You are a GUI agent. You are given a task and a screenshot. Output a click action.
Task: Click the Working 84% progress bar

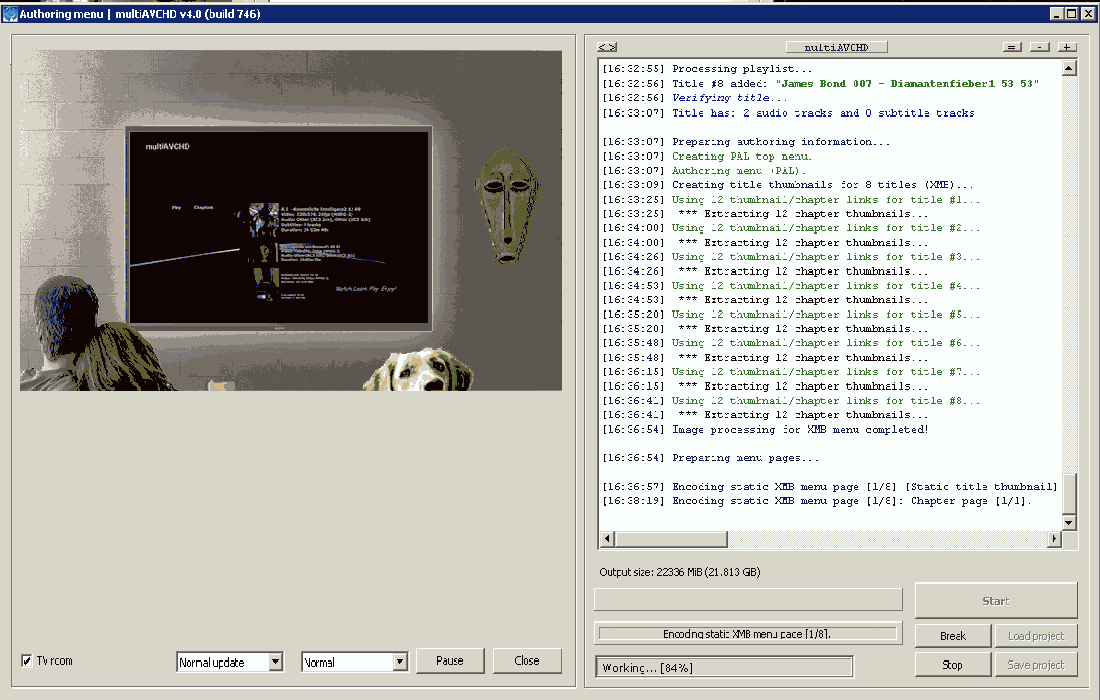coord(724,667)
